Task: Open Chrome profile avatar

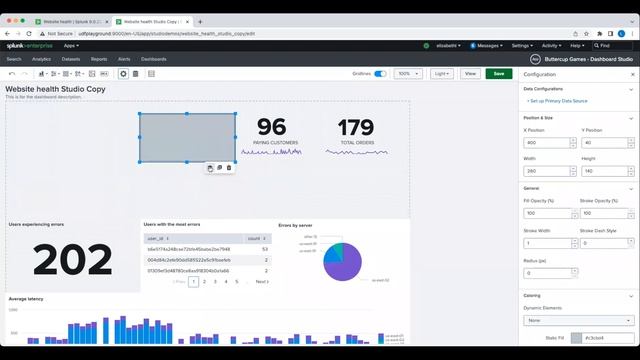Action: point(622,33)
